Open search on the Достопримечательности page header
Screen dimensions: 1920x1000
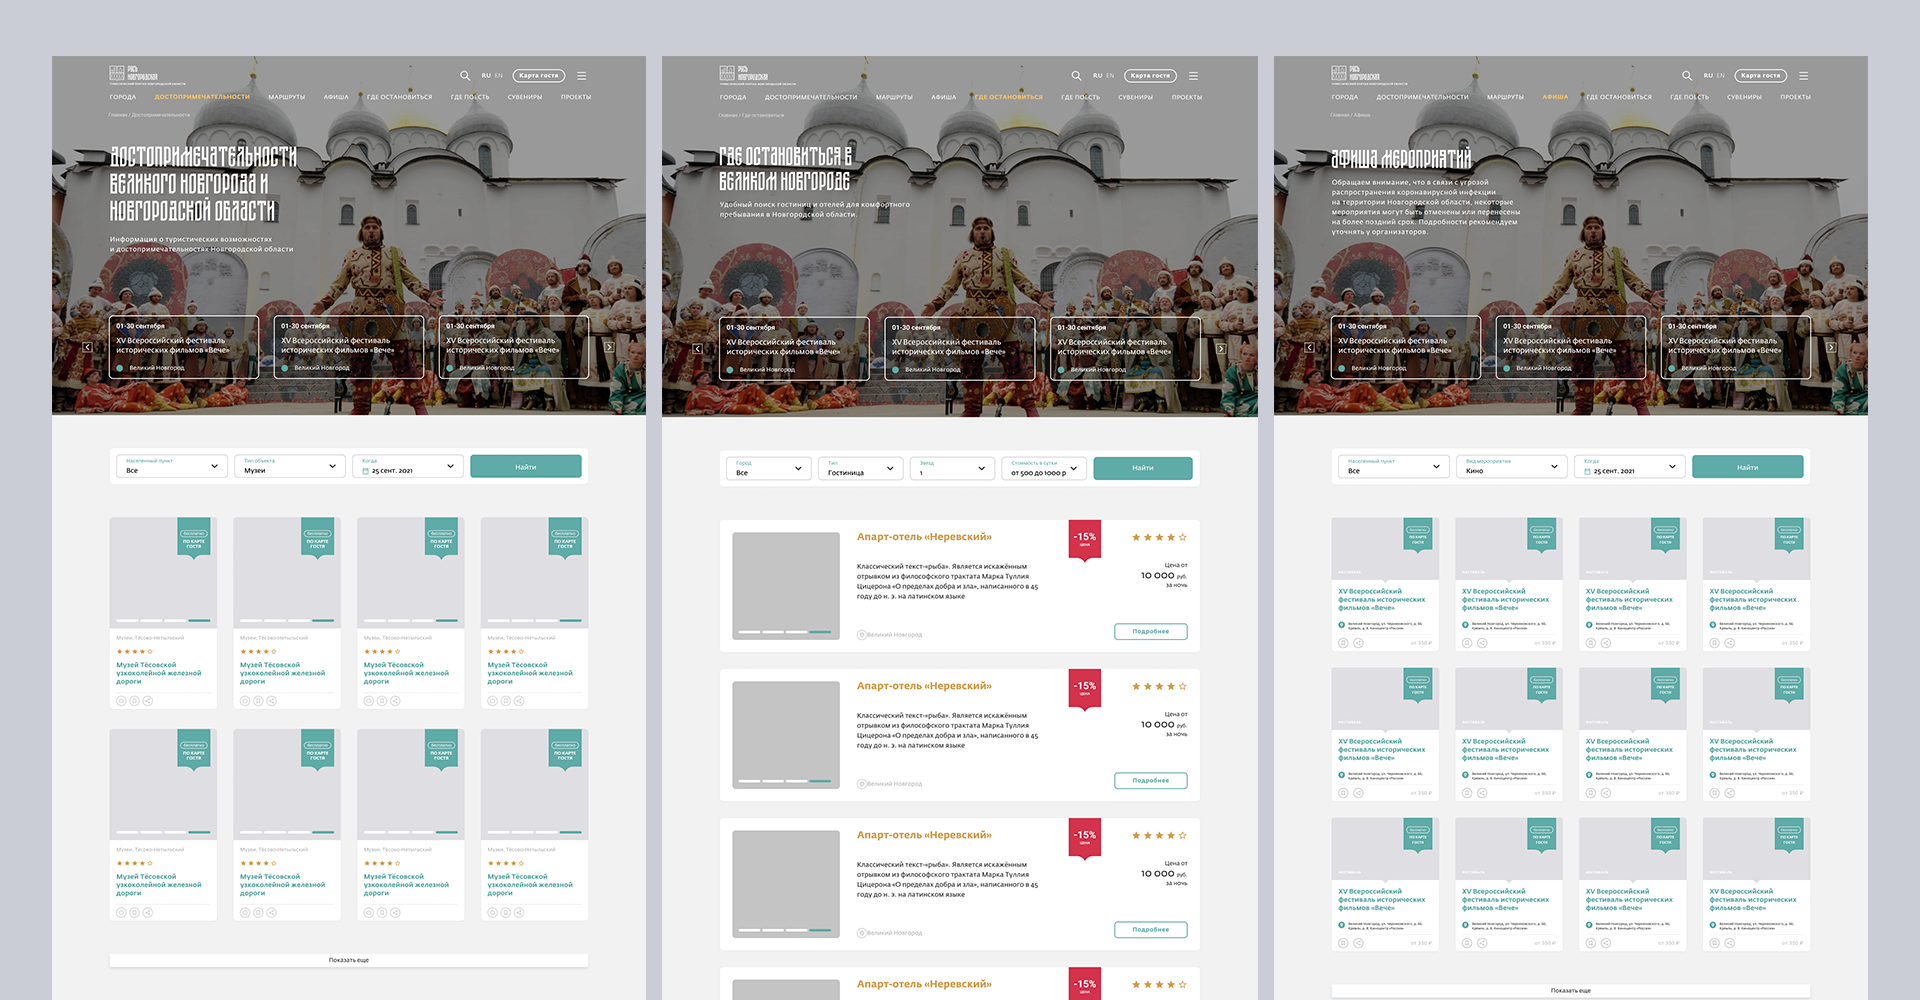(x=465, y=76)
